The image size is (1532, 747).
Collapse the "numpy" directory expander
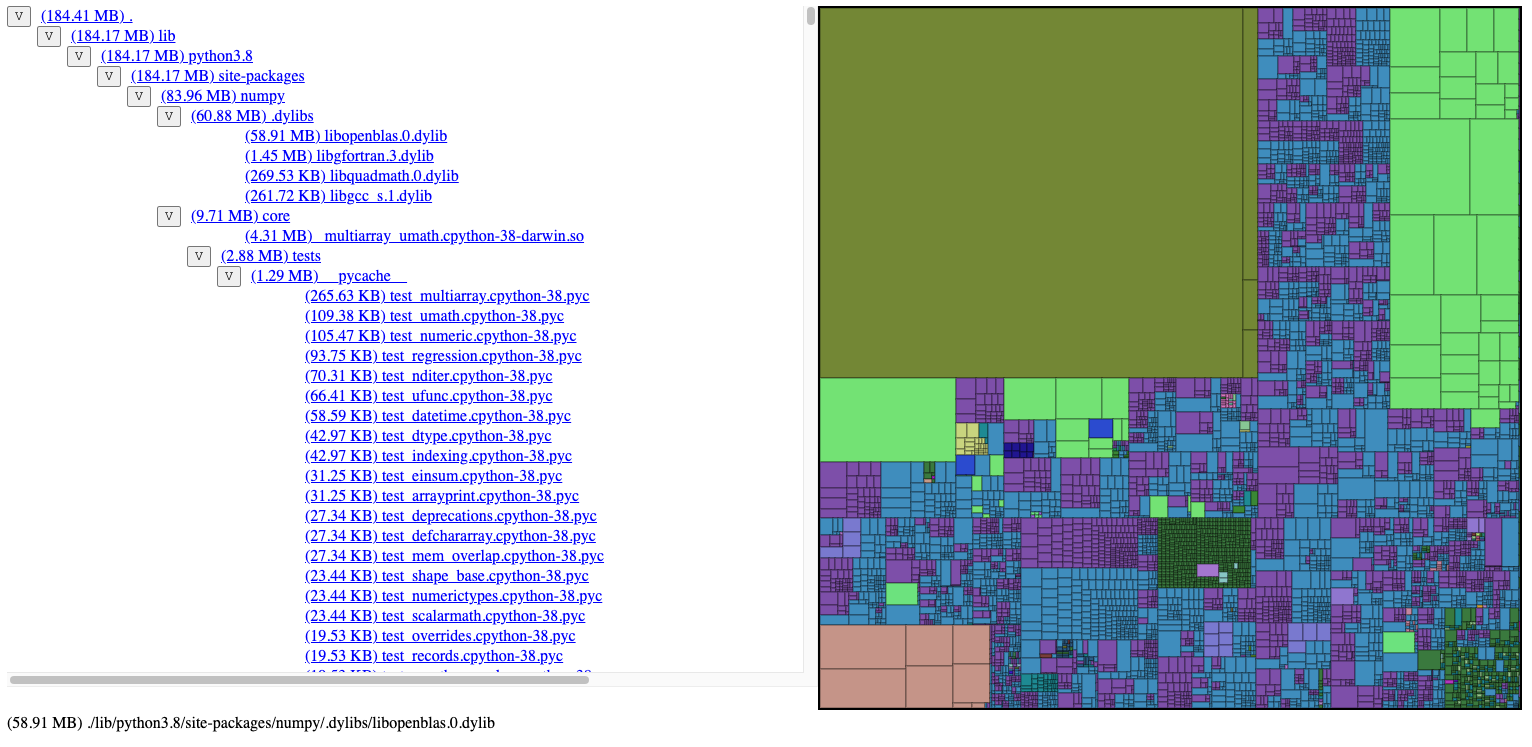(x=138, y=96)
